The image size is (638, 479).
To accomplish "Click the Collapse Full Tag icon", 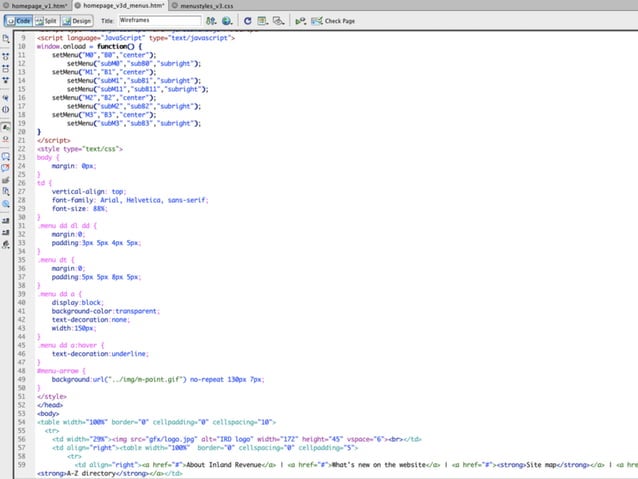I will click(6, 58).
